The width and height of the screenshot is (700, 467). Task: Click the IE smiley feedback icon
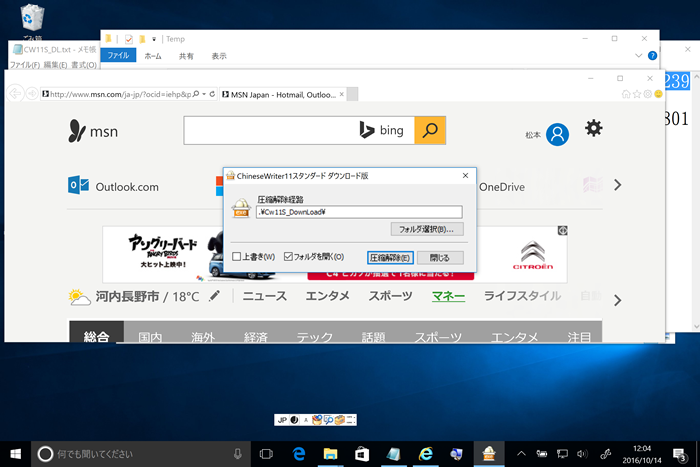(658, 94)
